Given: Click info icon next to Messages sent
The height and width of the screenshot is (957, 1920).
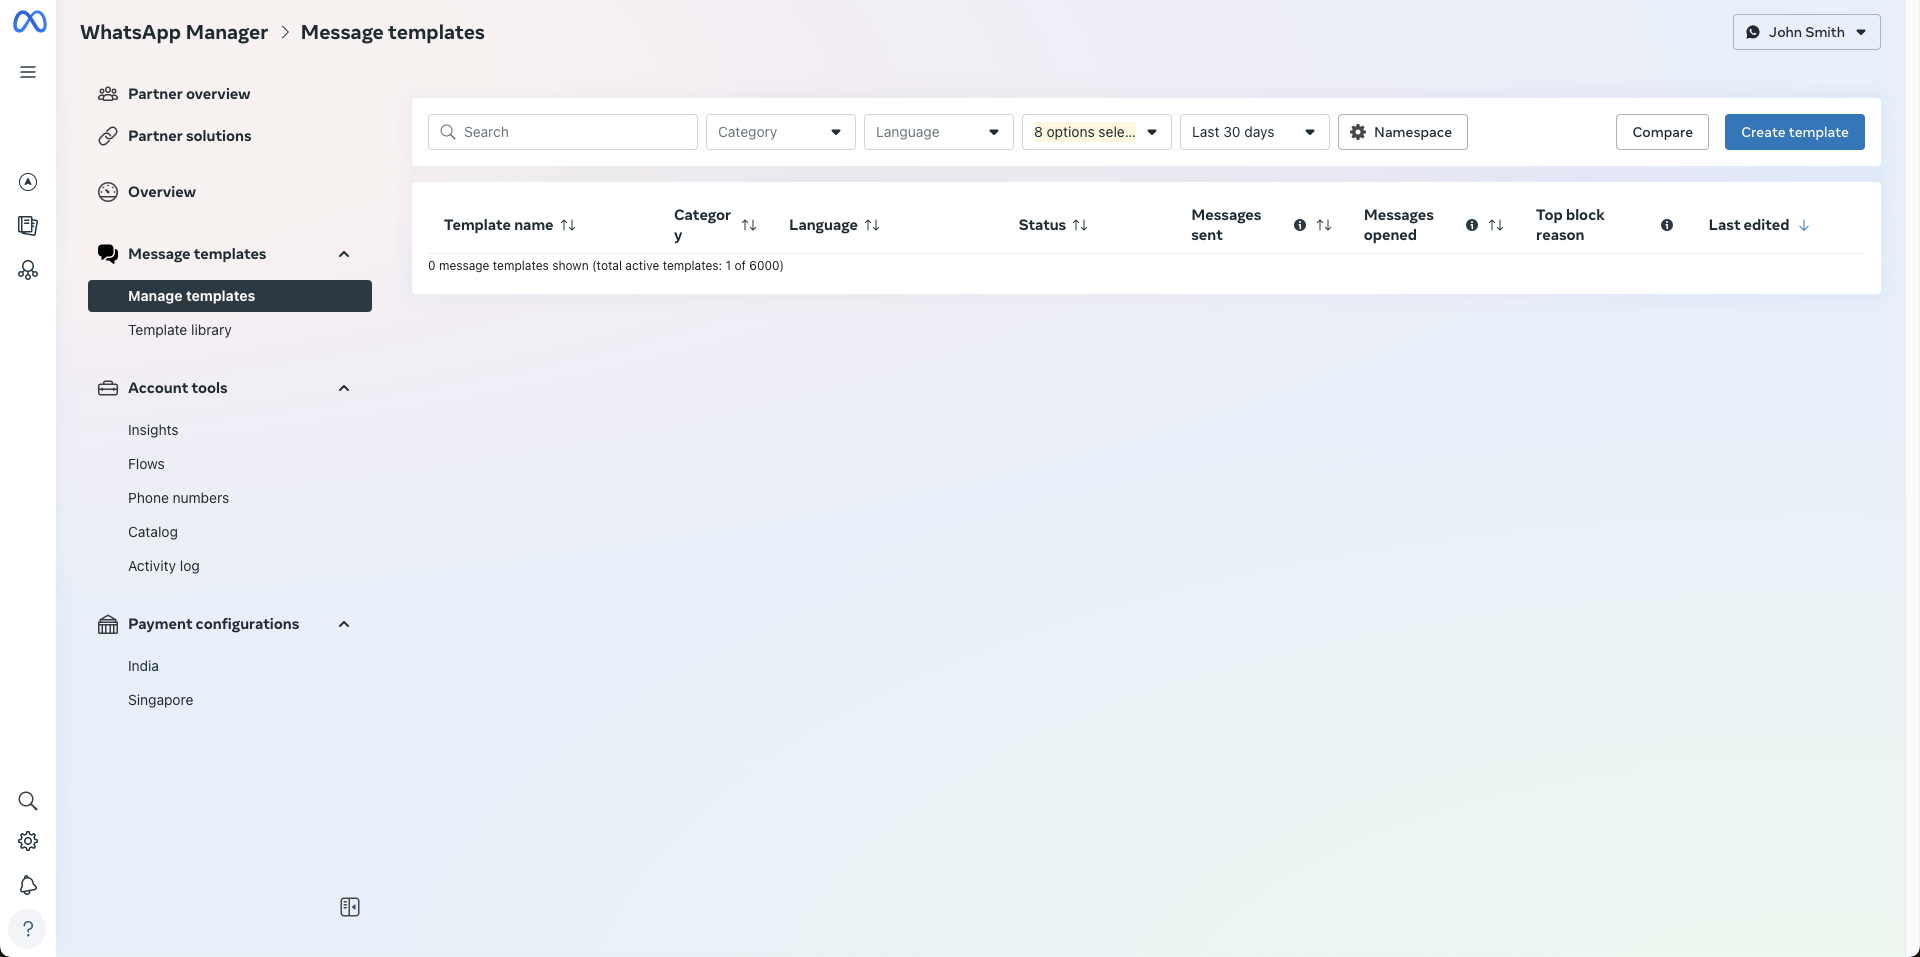Looking at the screenshot, I should point(1300,225).
